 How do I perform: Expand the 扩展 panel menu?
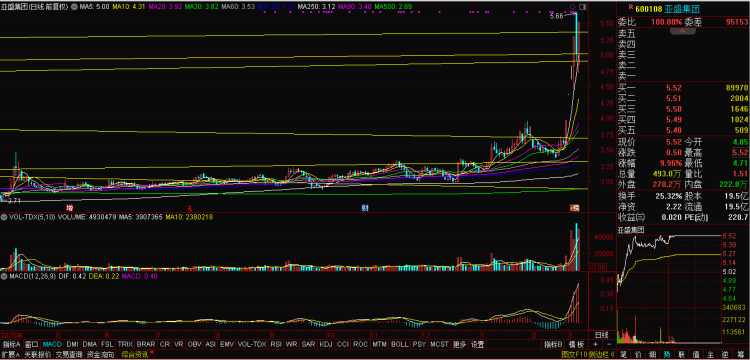[x=11, y=355]
